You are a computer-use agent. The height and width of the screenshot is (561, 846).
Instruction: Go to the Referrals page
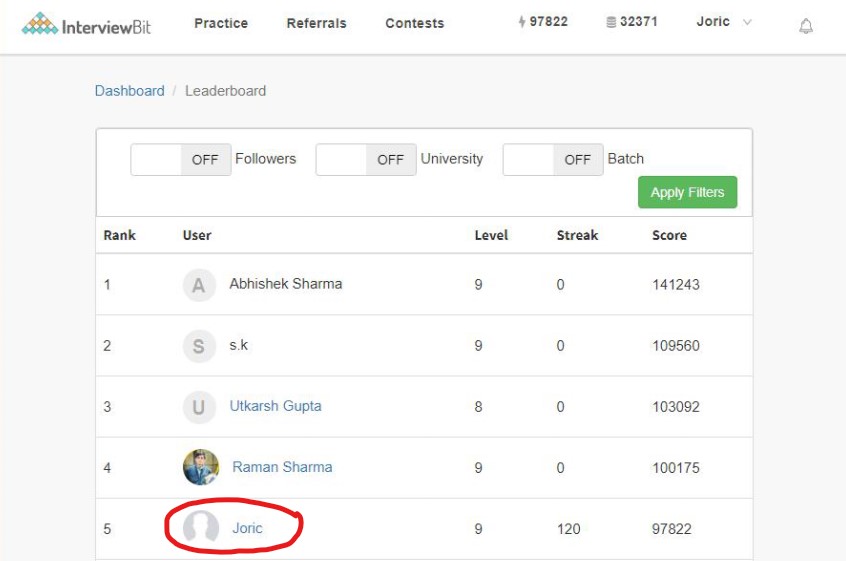[317, 23]
